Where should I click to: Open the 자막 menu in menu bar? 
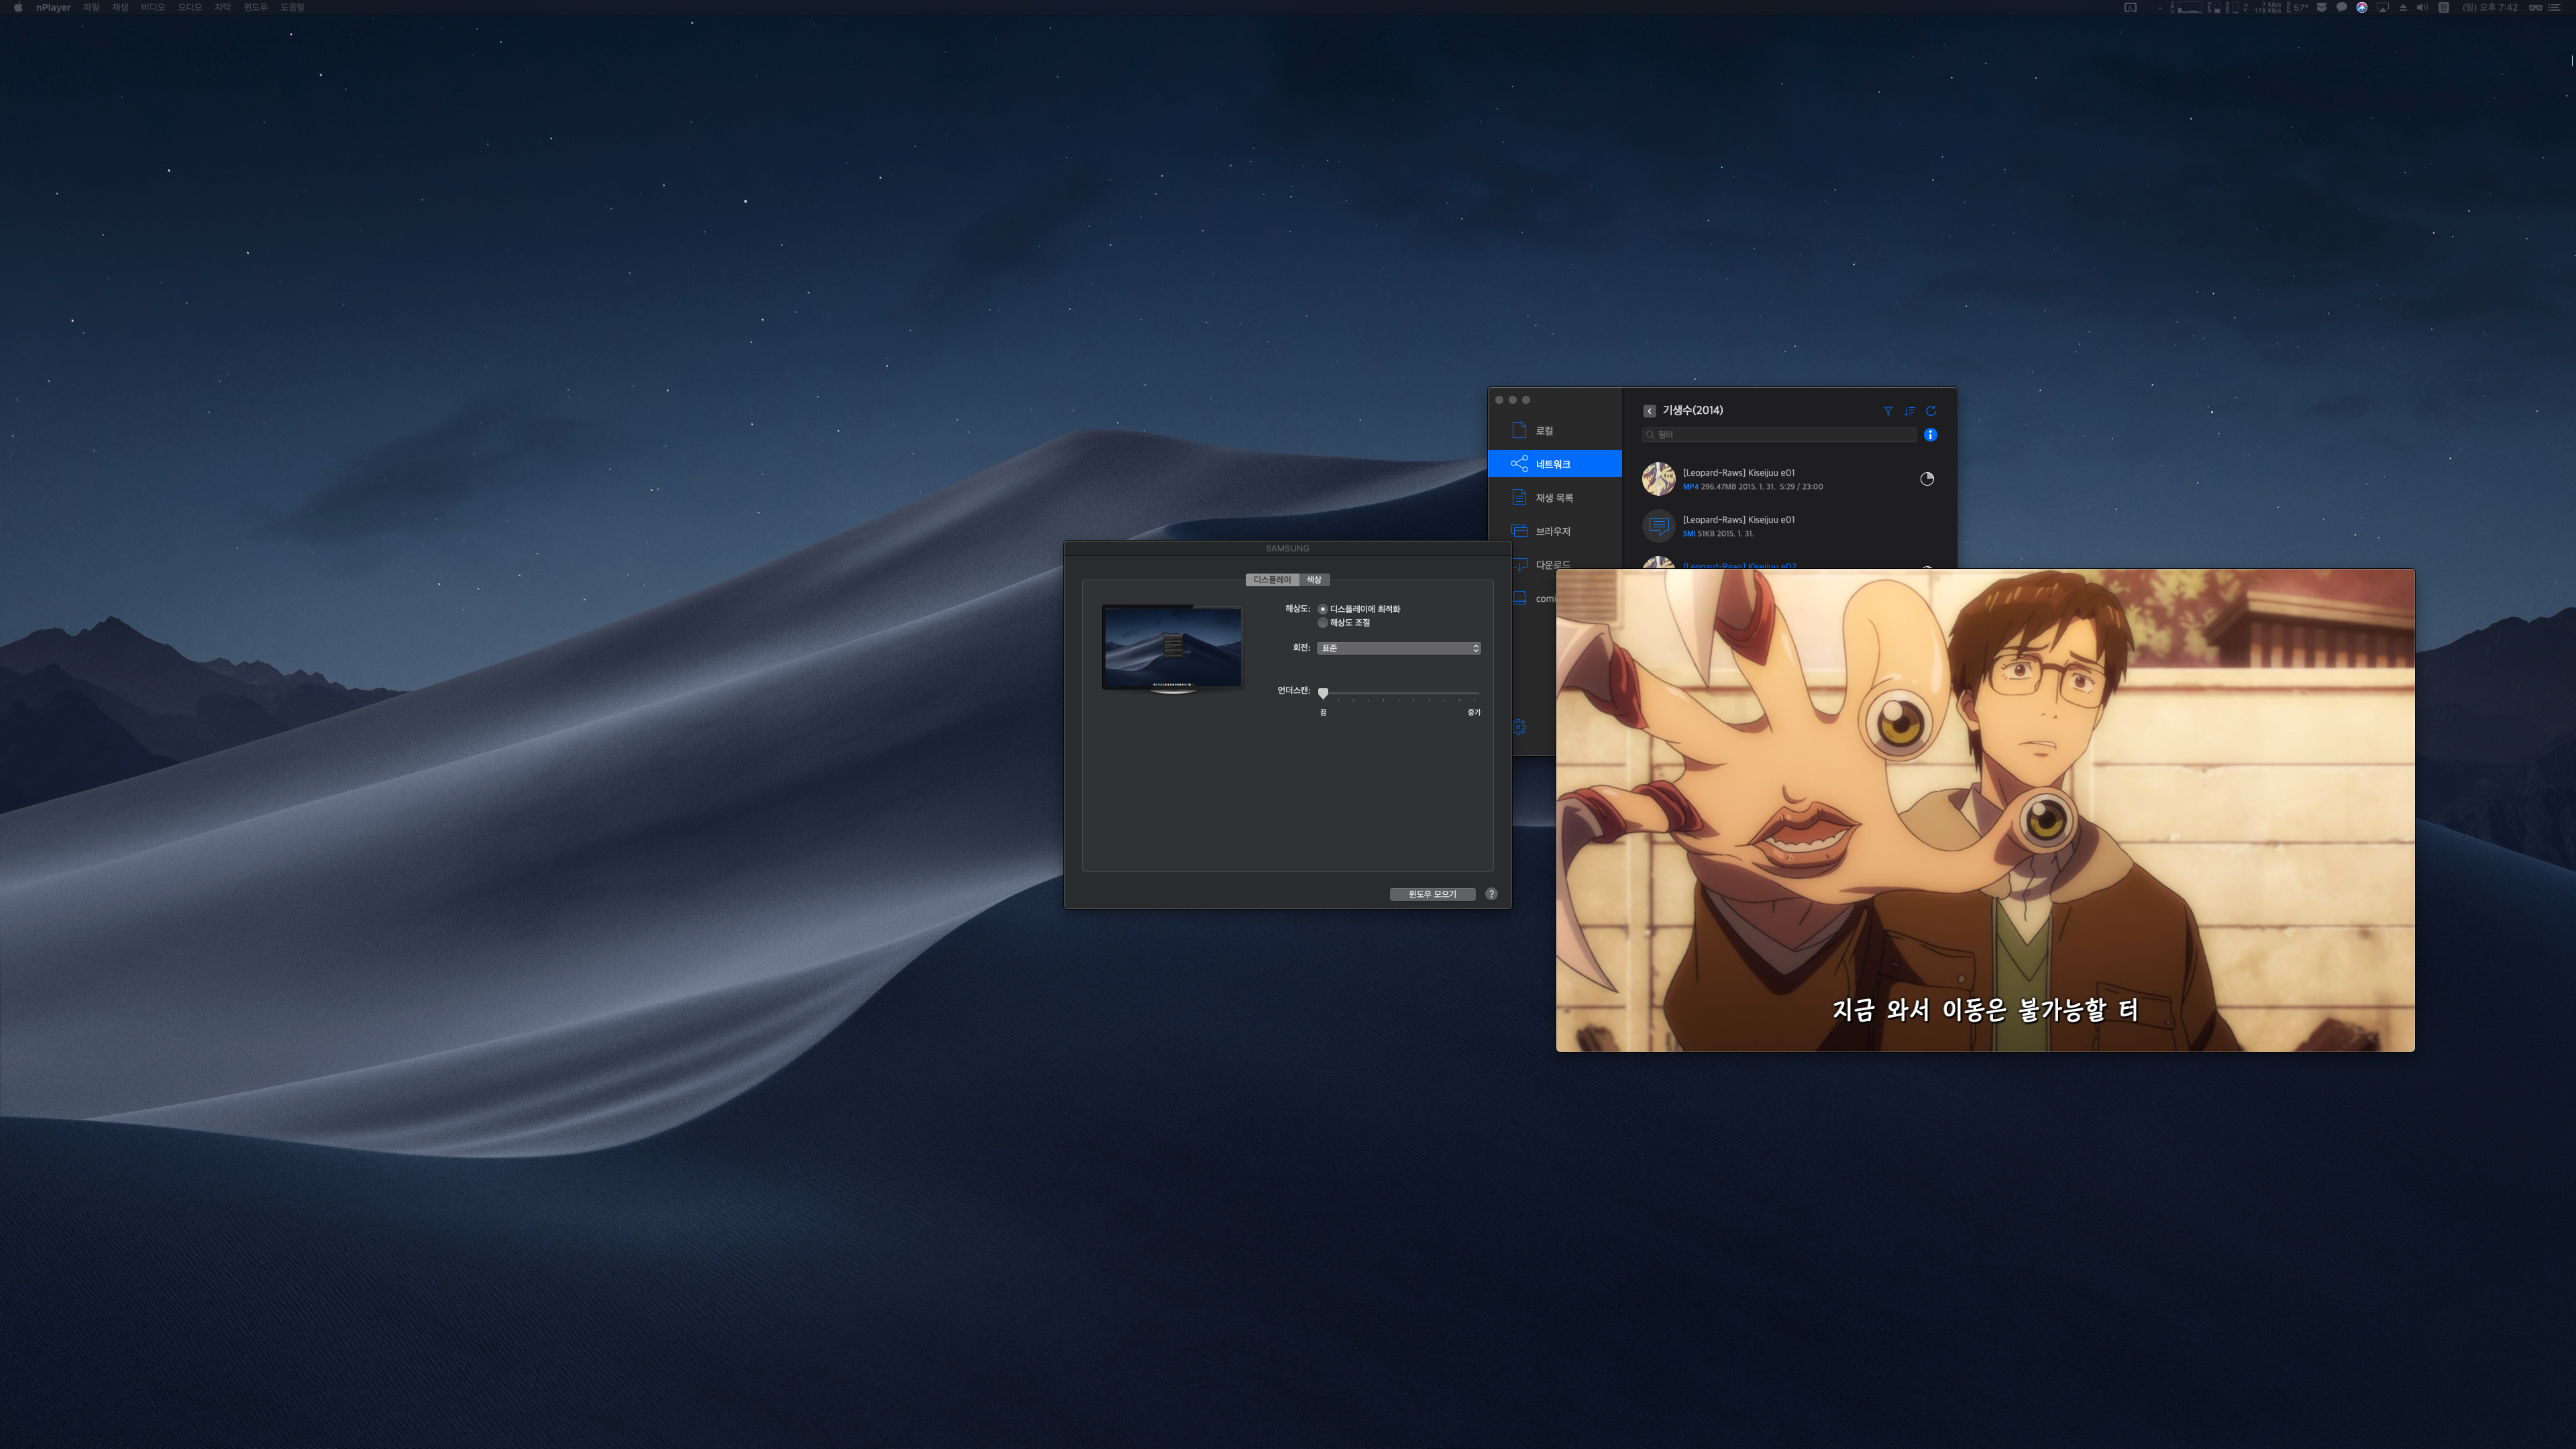coord(222,7)
